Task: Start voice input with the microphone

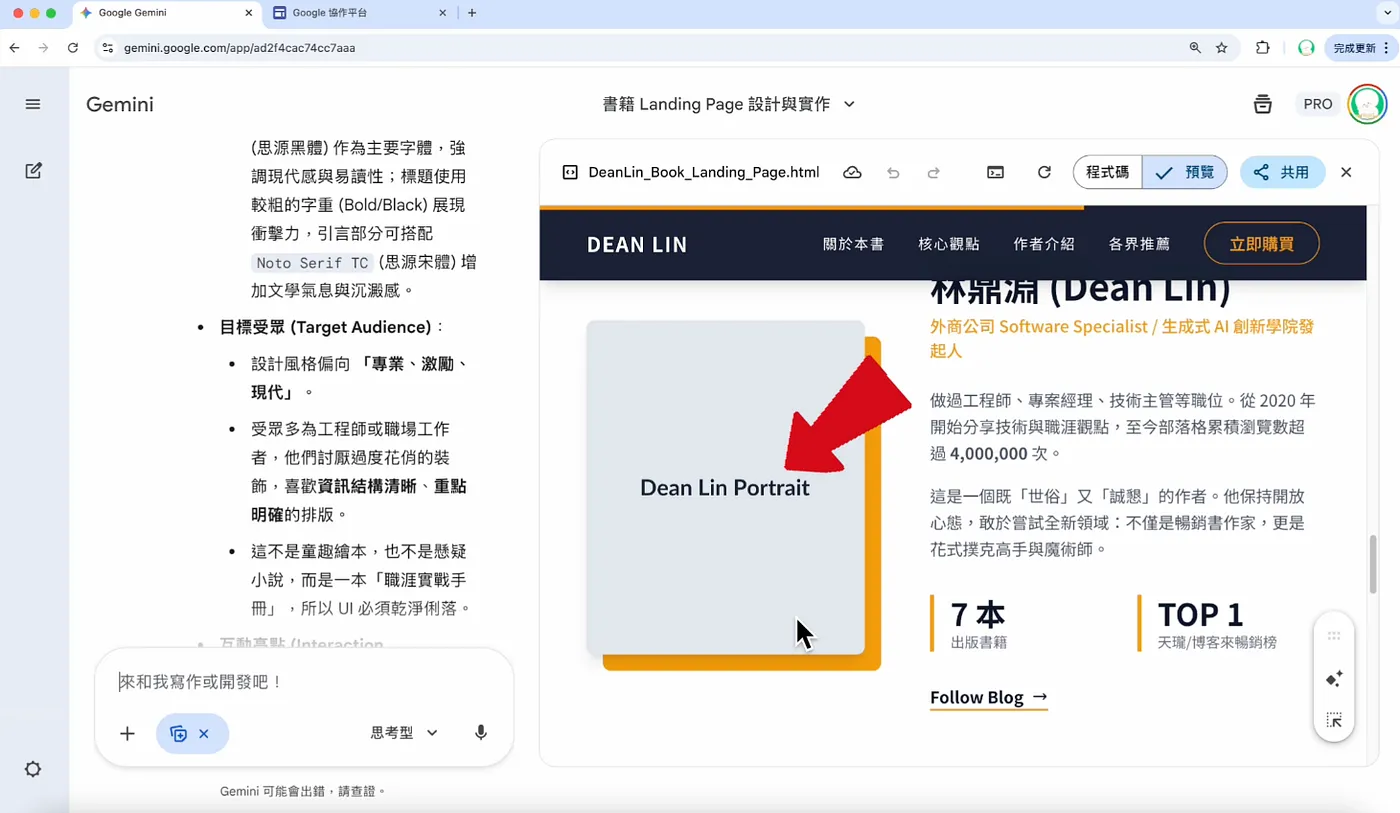Action: coord(481,733)
